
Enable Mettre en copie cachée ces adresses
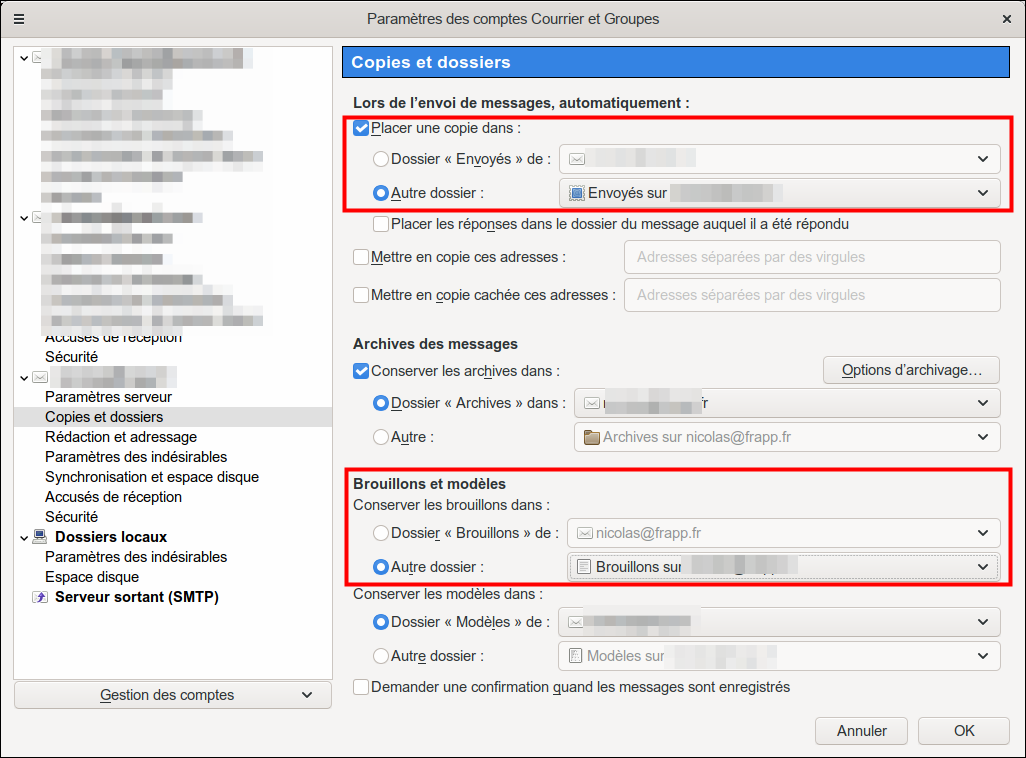click(x=362, y=295)
